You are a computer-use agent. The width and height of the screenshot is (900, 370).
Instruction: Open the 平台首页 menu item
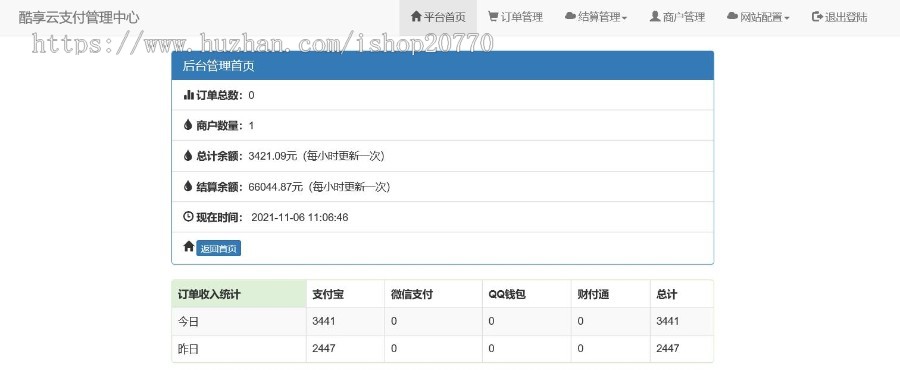pyautogui.click(x=438, y=17)
